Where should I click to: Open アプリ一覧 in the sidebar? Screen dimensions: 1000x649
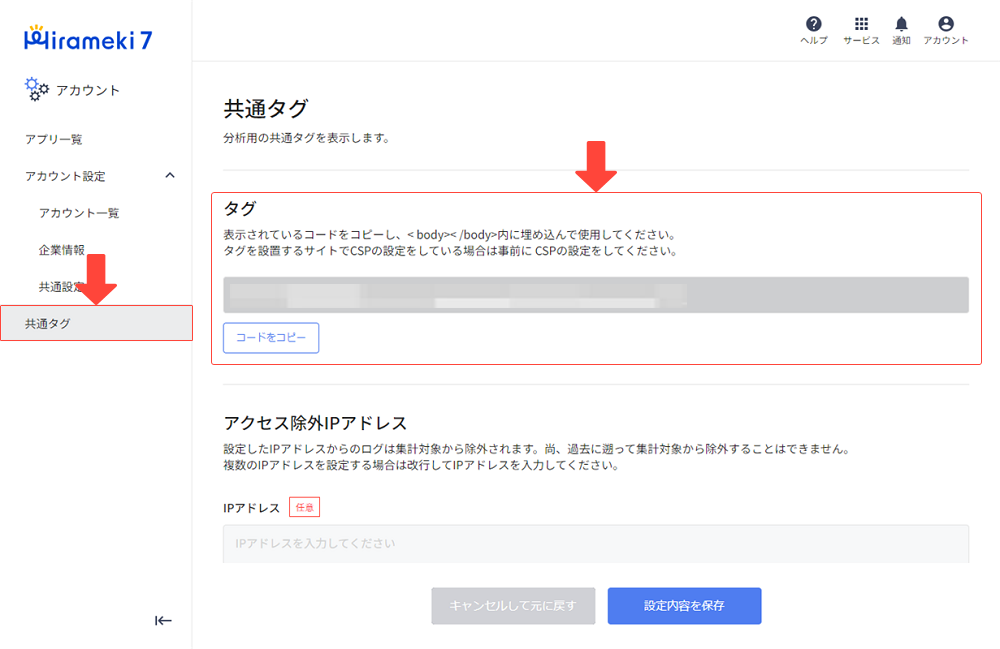(54, 139)
